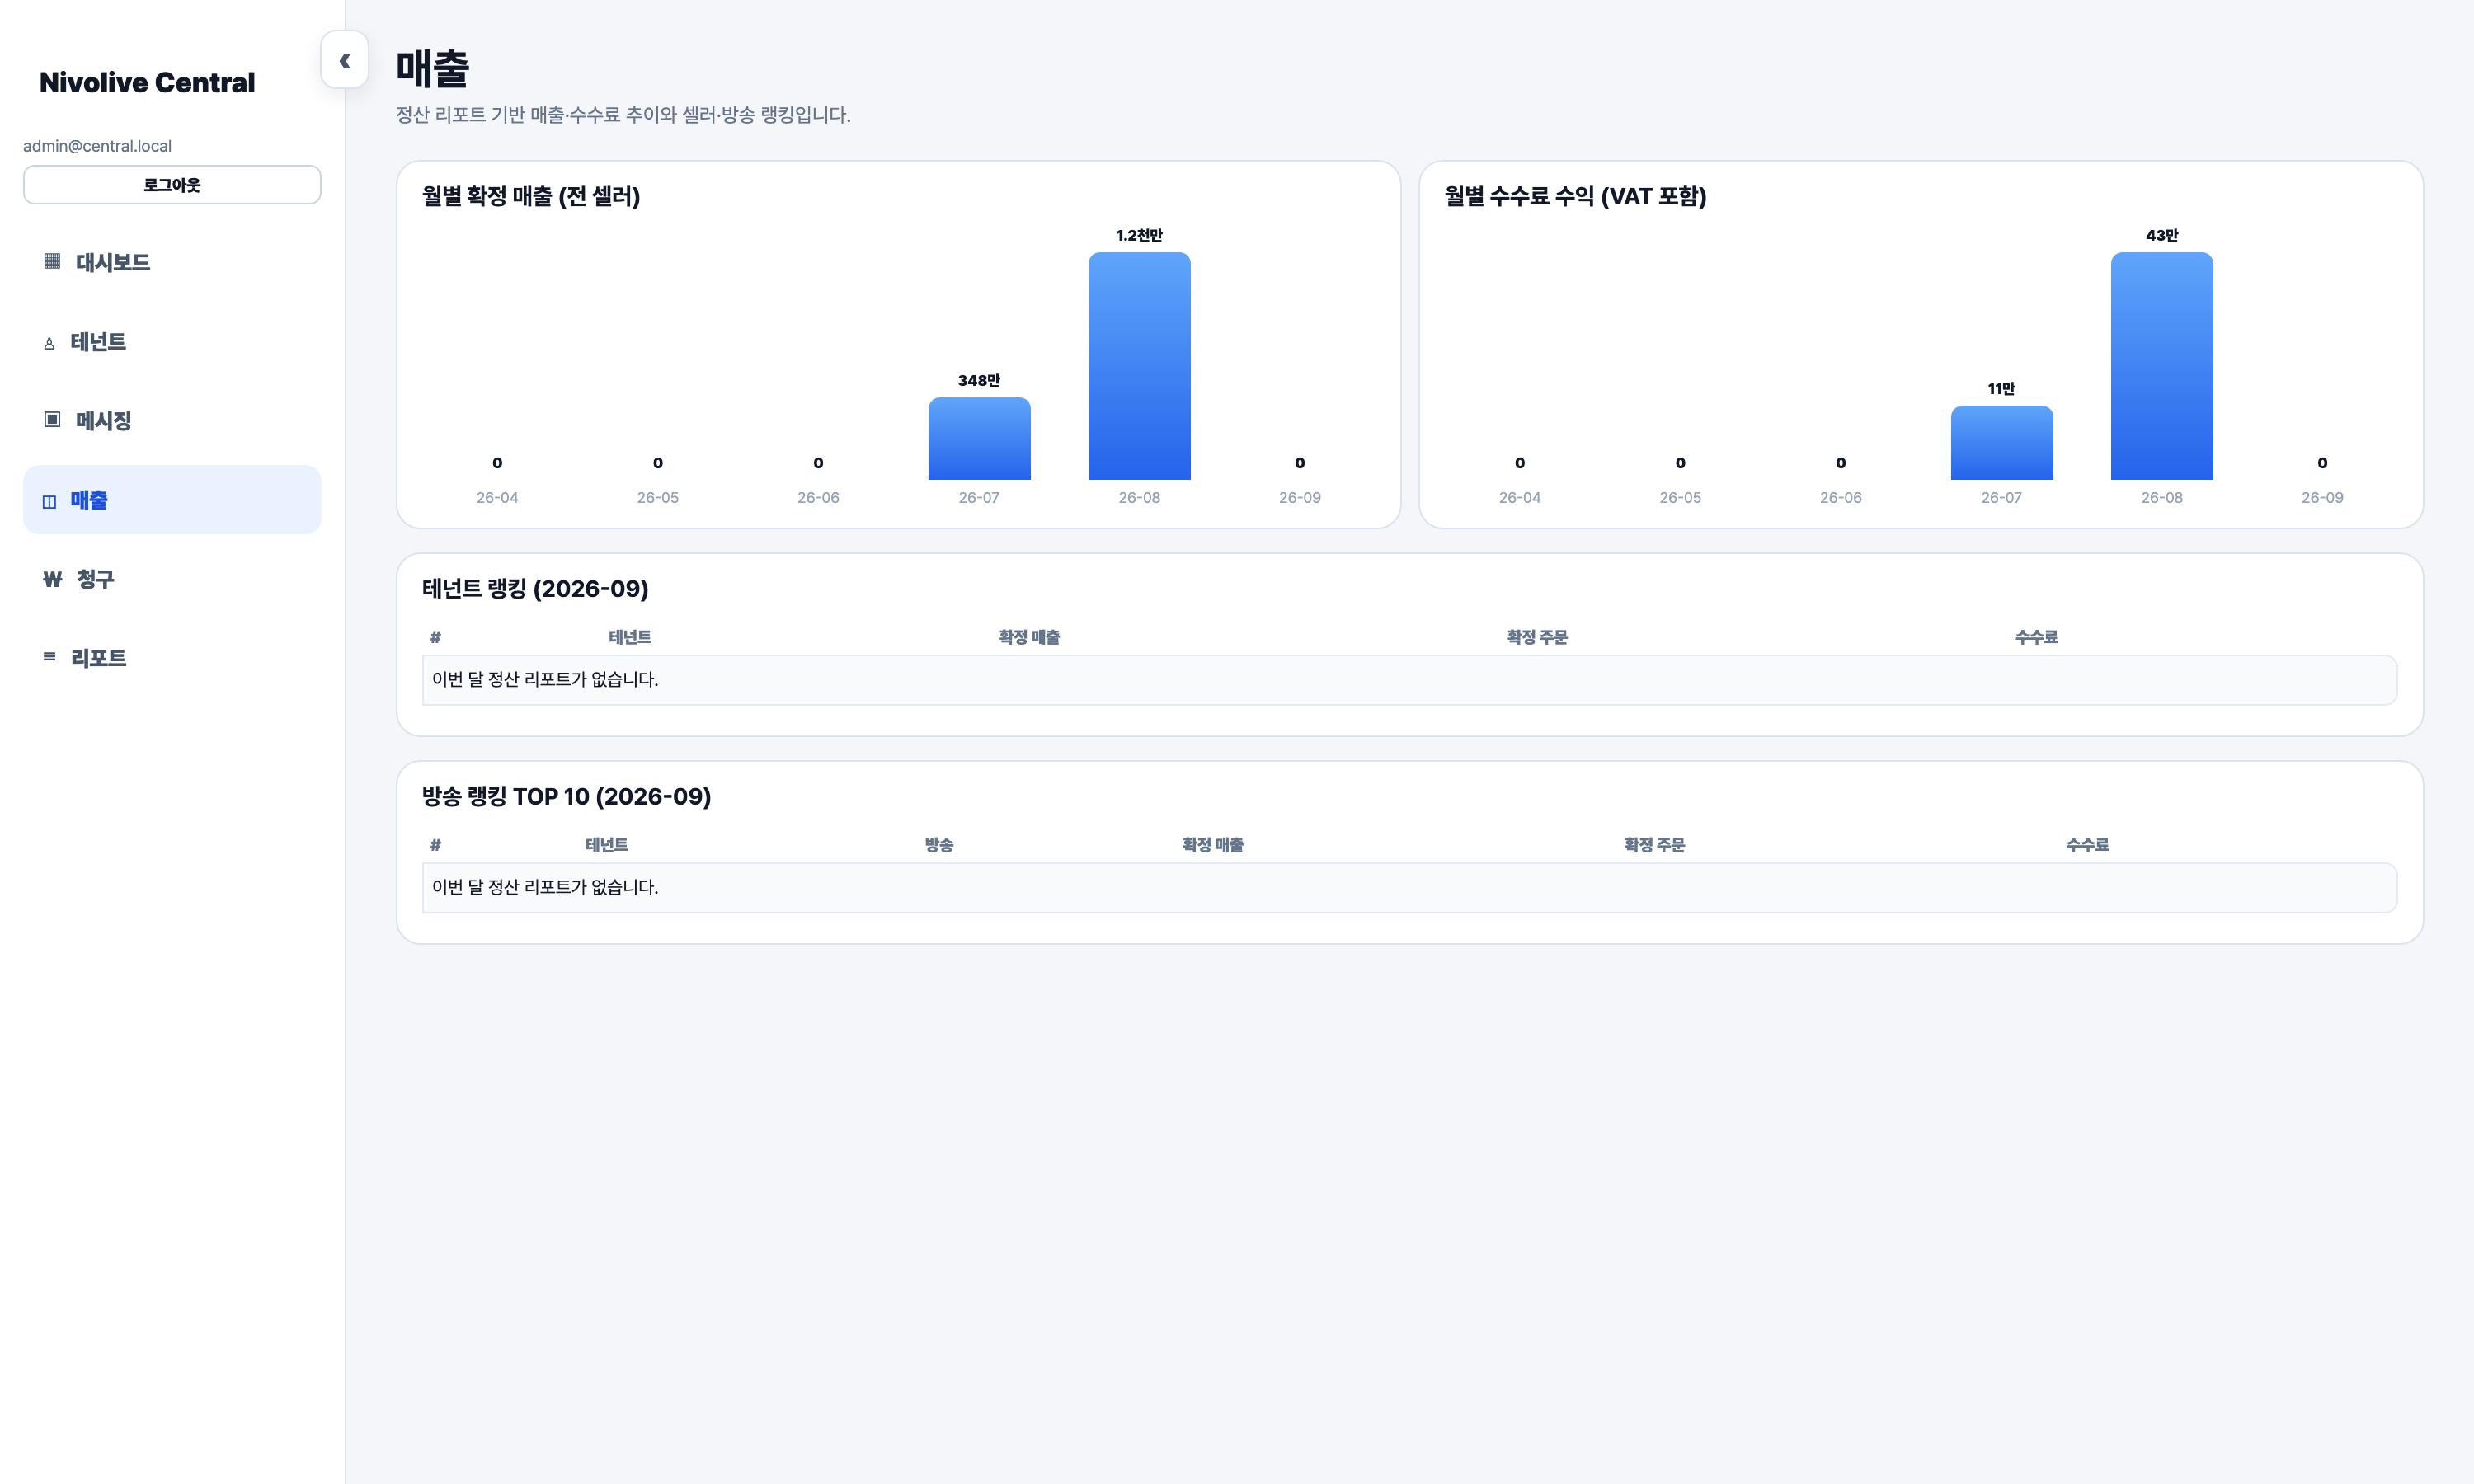Collapse the sidebar with the chevron button
The image size is (2474, 1484).
click(344, 60)
